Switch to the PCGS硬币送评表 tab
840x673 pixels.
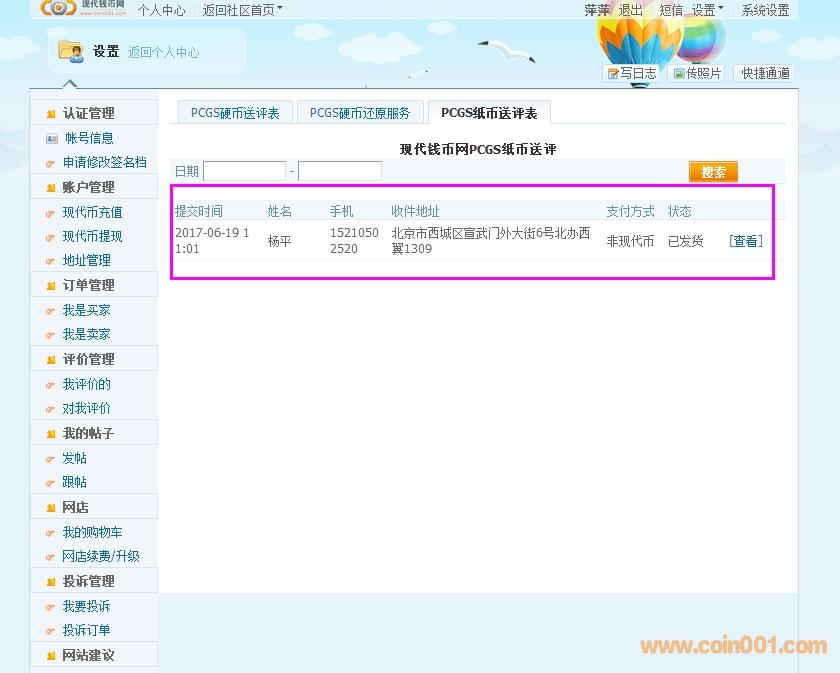point(235,113)
